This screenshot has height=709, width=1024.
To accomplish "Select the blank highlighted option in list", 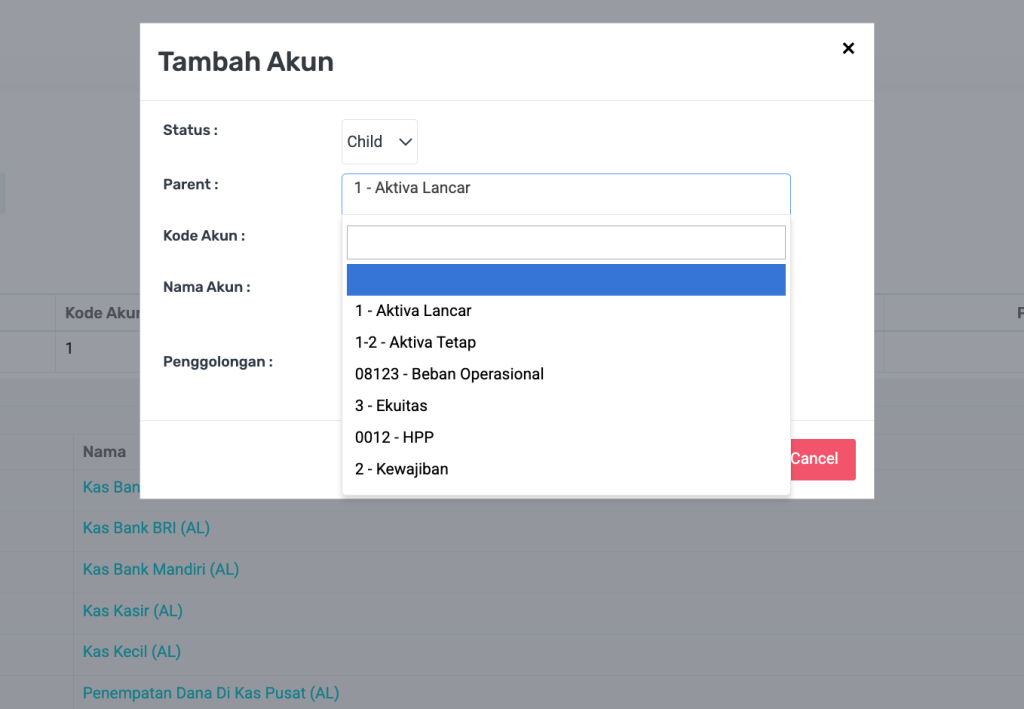I will tap(565, 280).
